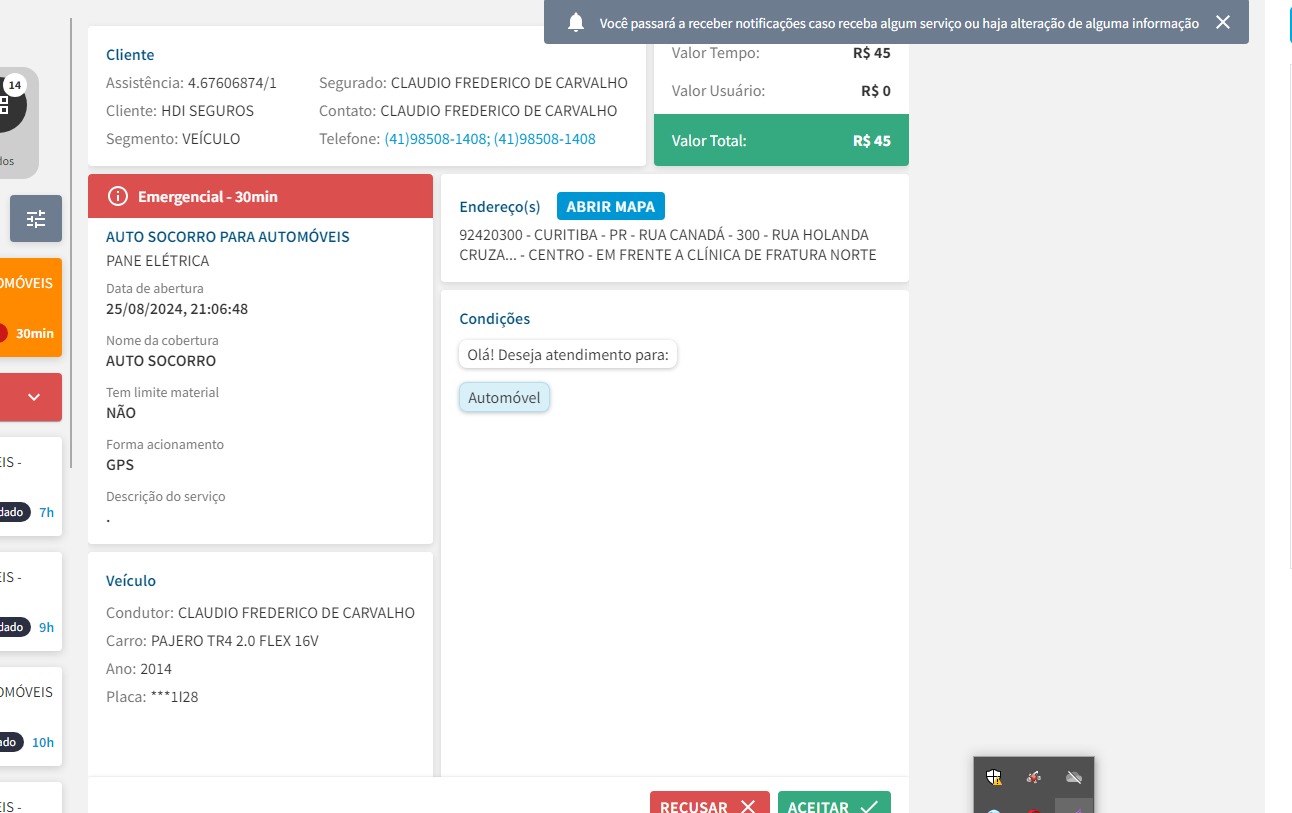This screenshot has height=813, width=1292.
Task: Click the ABRIR MAPA button
Action: point(610,207)
